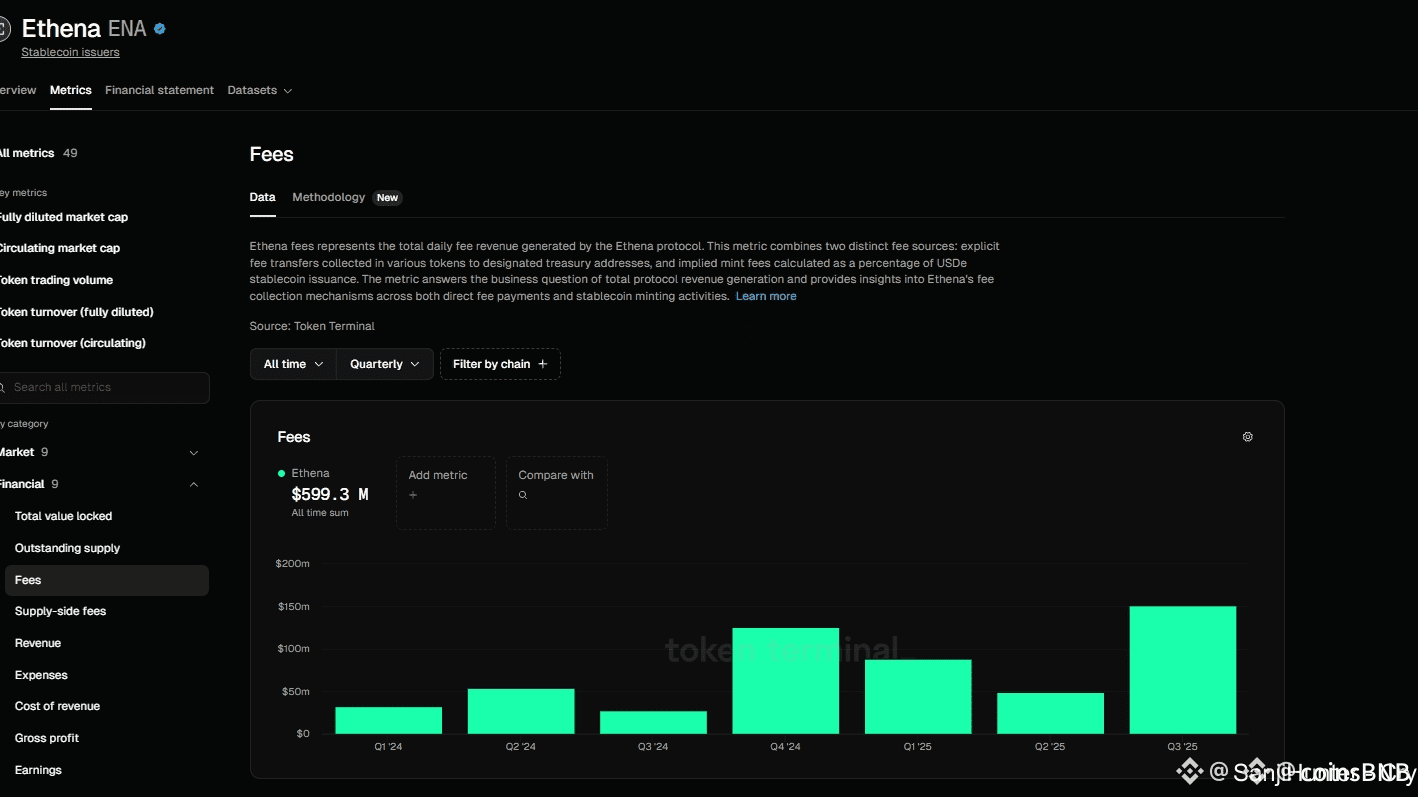Click the Source: Token Terminal text
1418x797 pixels.
coord(312,326)
